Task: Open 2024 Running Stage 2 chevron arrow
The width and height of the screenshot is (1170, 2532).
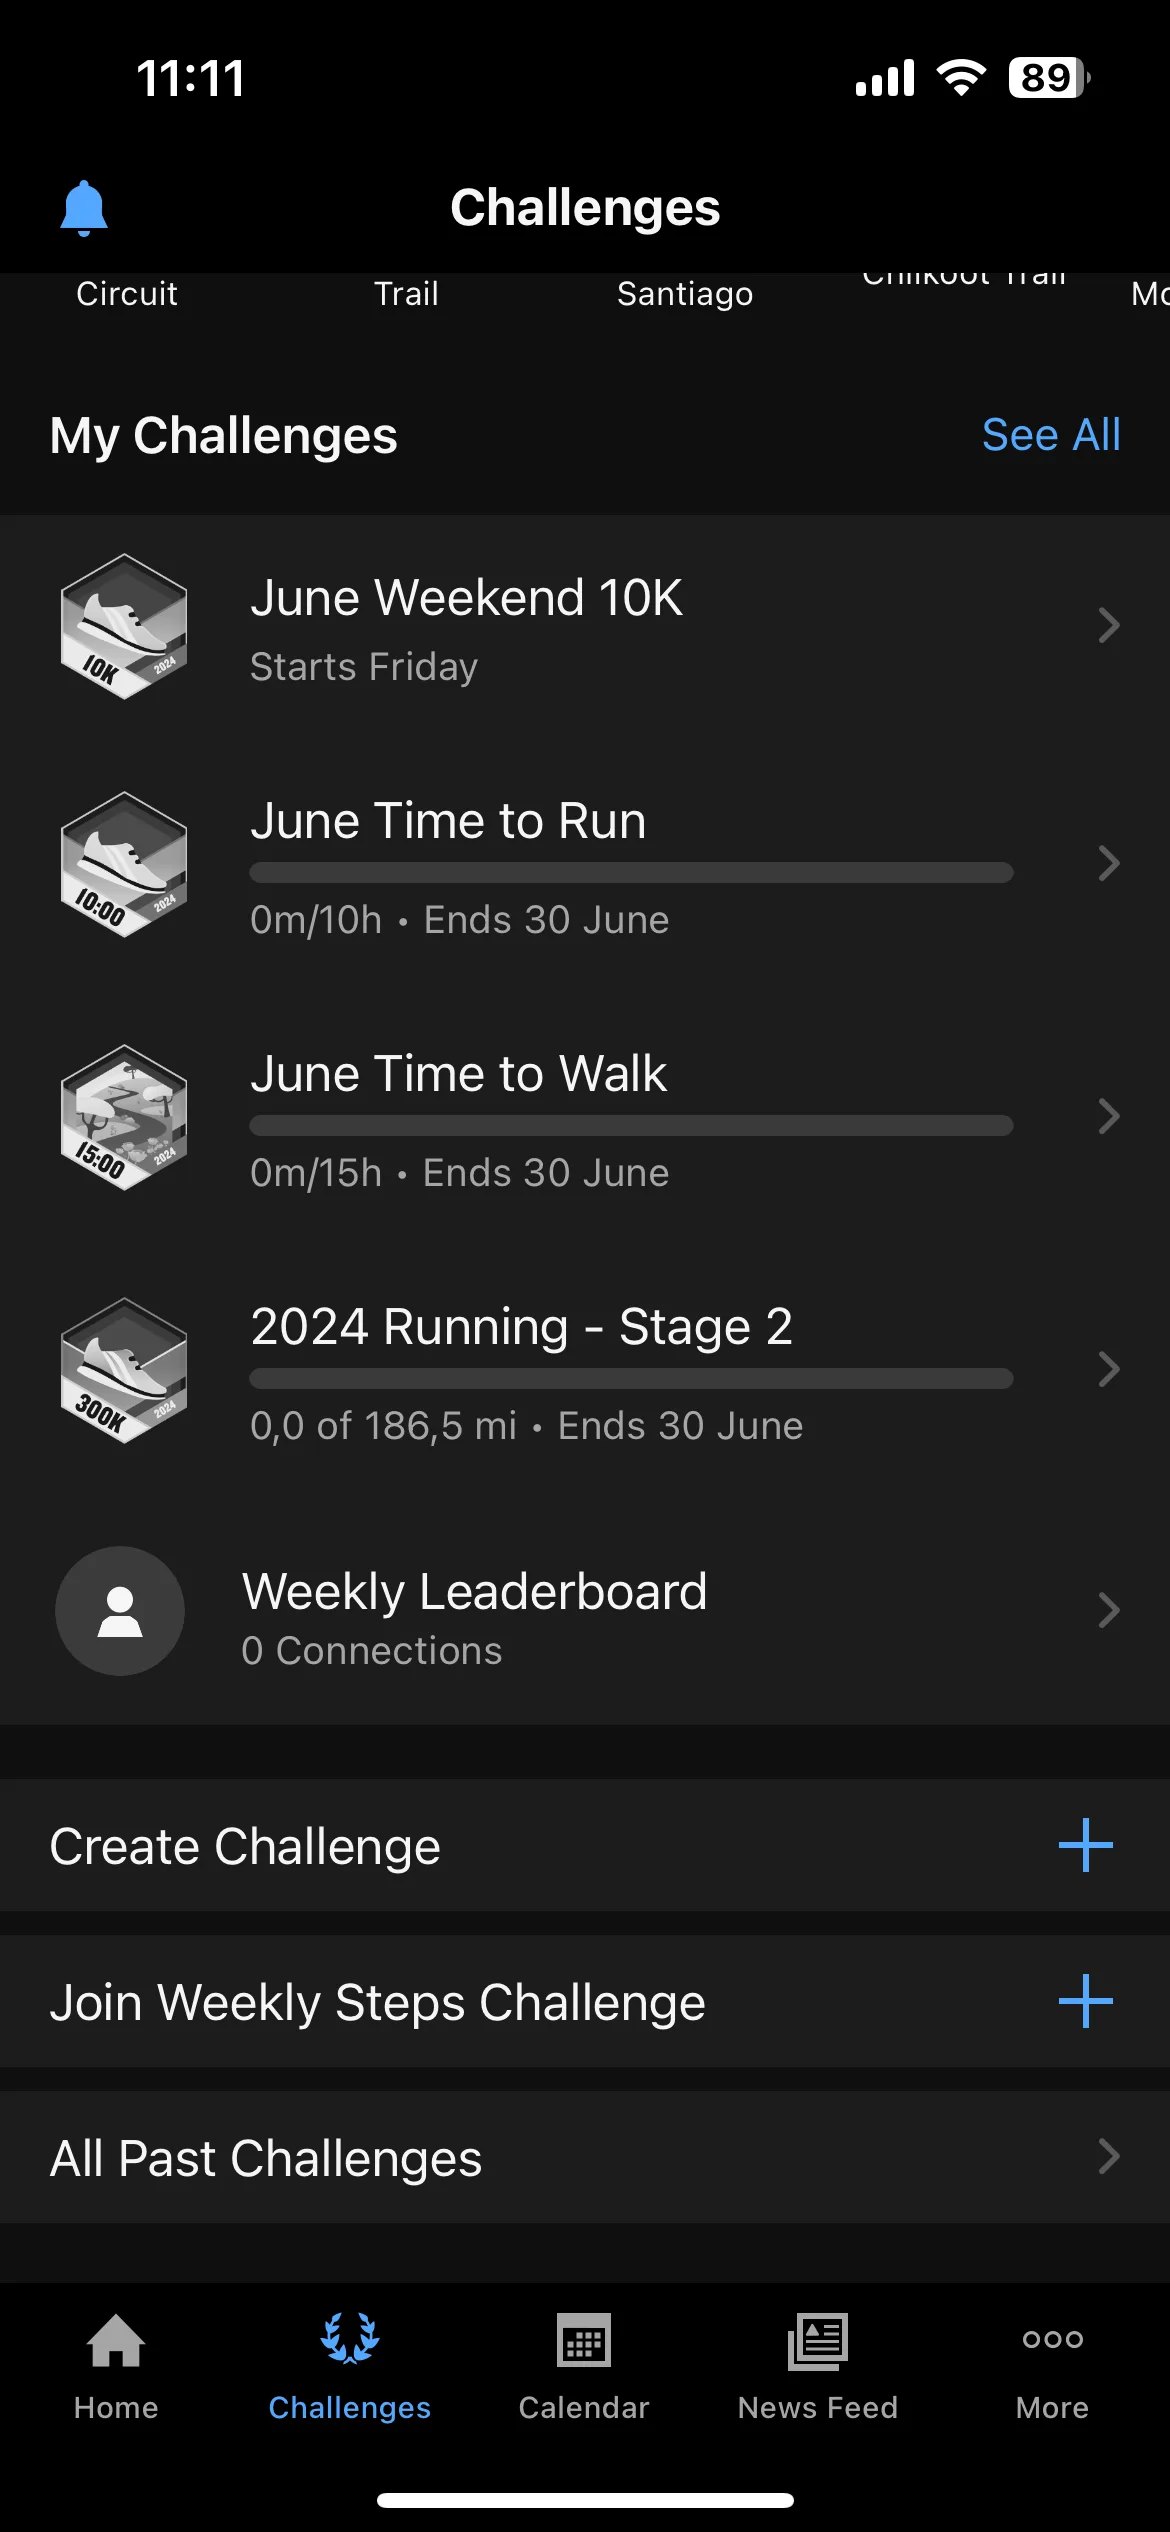Action: [1108, 1369]
